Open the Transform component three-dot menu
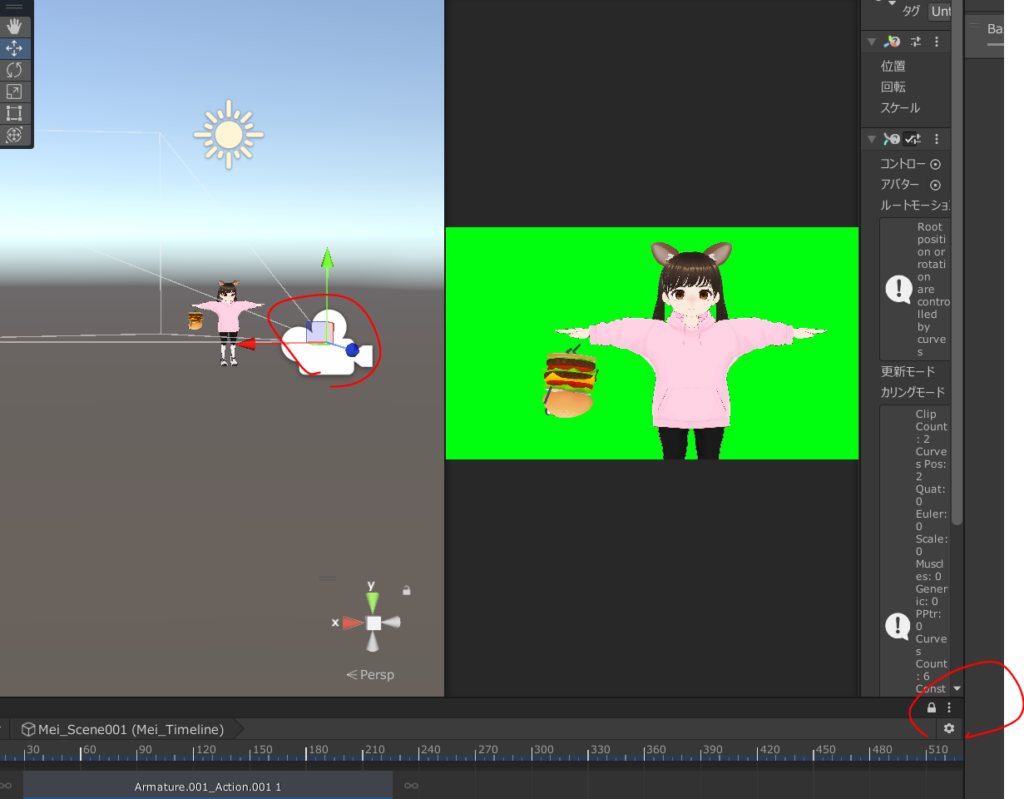The width and height of the screenshot is (1024, 799). tap(936, 42)
